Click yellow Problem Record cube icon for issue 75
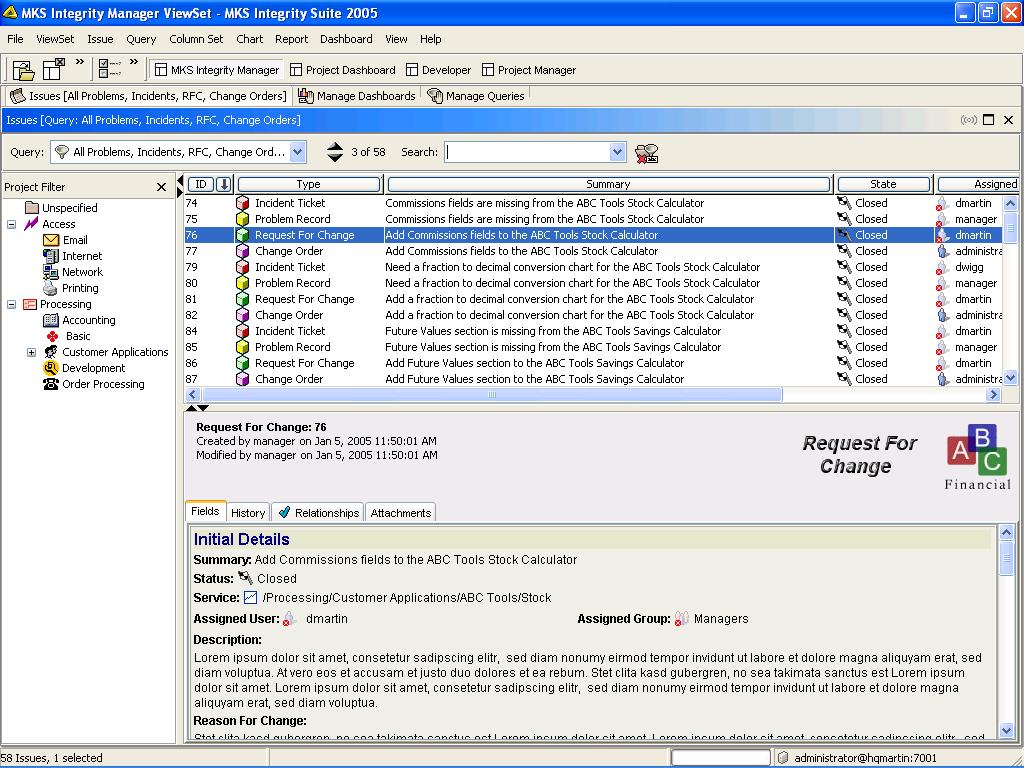 click(242, 219)
